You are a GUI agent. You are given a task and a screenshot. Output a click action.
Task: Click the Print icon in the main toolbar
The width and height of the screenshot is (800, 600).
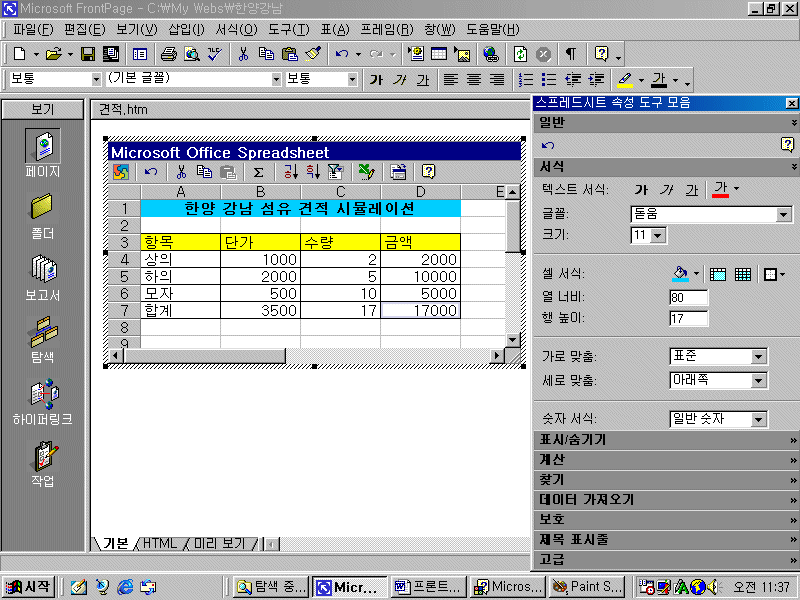tap(168, 54)
